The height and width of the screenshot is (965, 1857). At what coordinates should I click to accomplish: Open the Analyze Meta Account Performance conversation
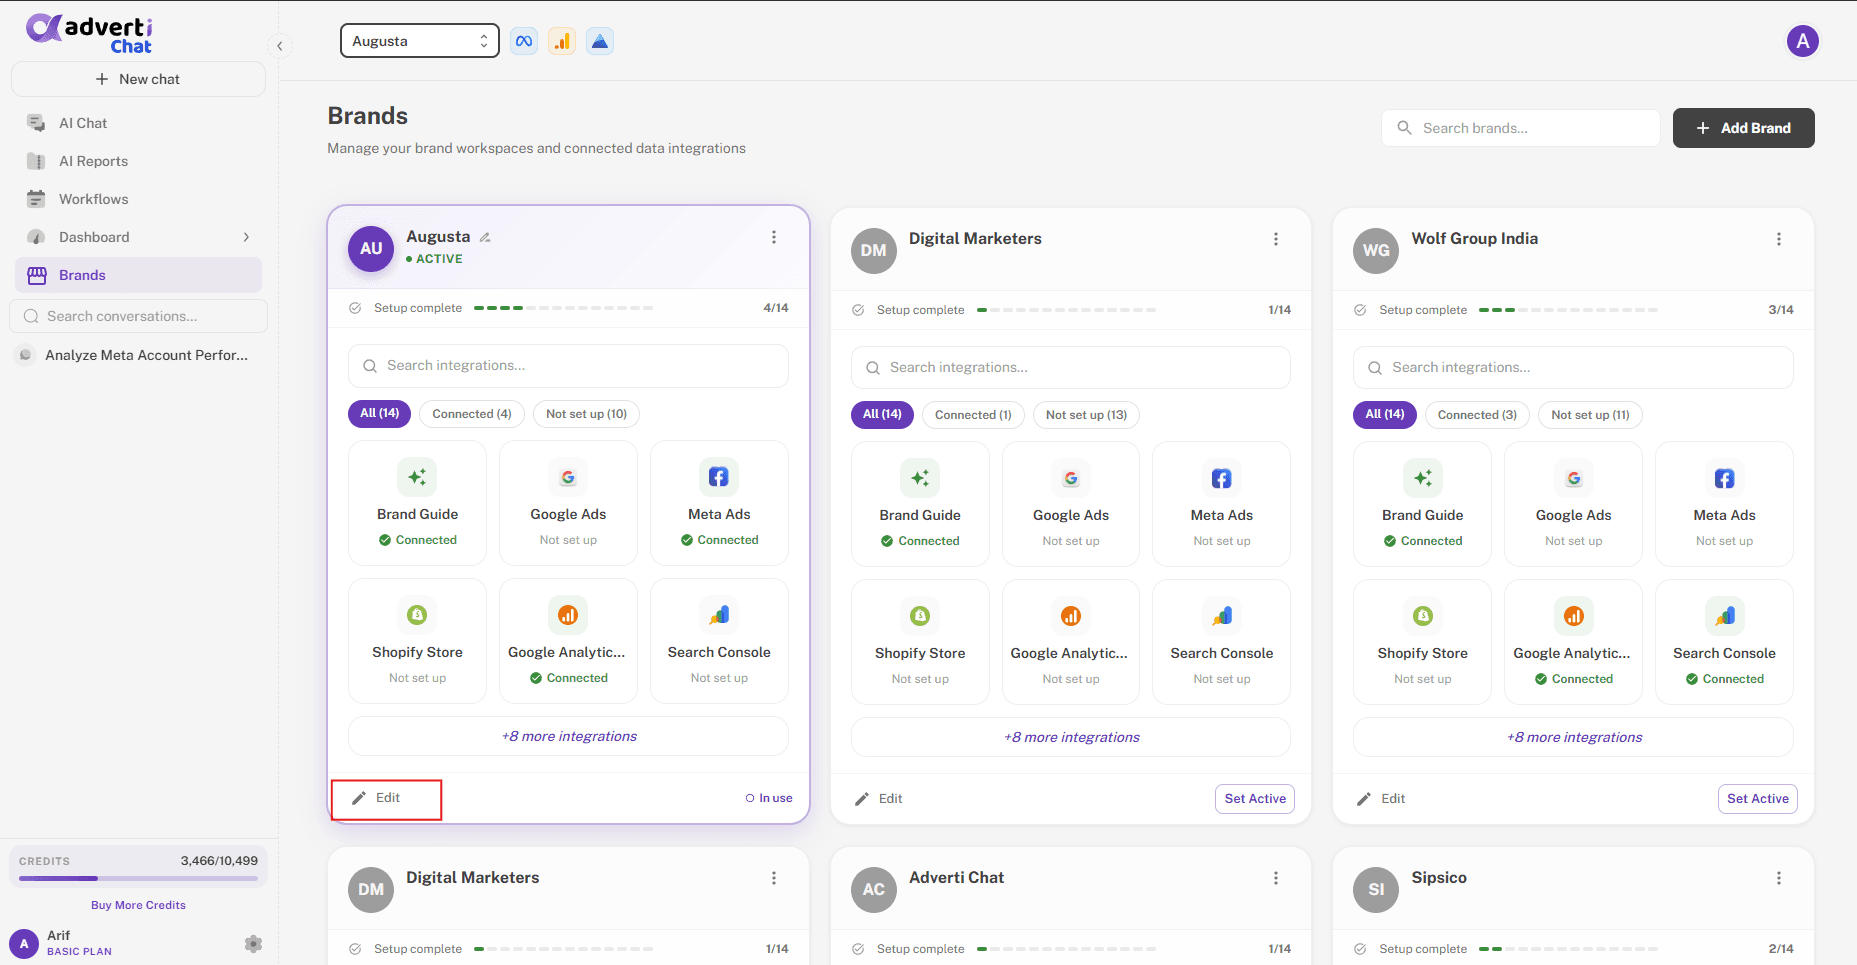tap(138, 355)
